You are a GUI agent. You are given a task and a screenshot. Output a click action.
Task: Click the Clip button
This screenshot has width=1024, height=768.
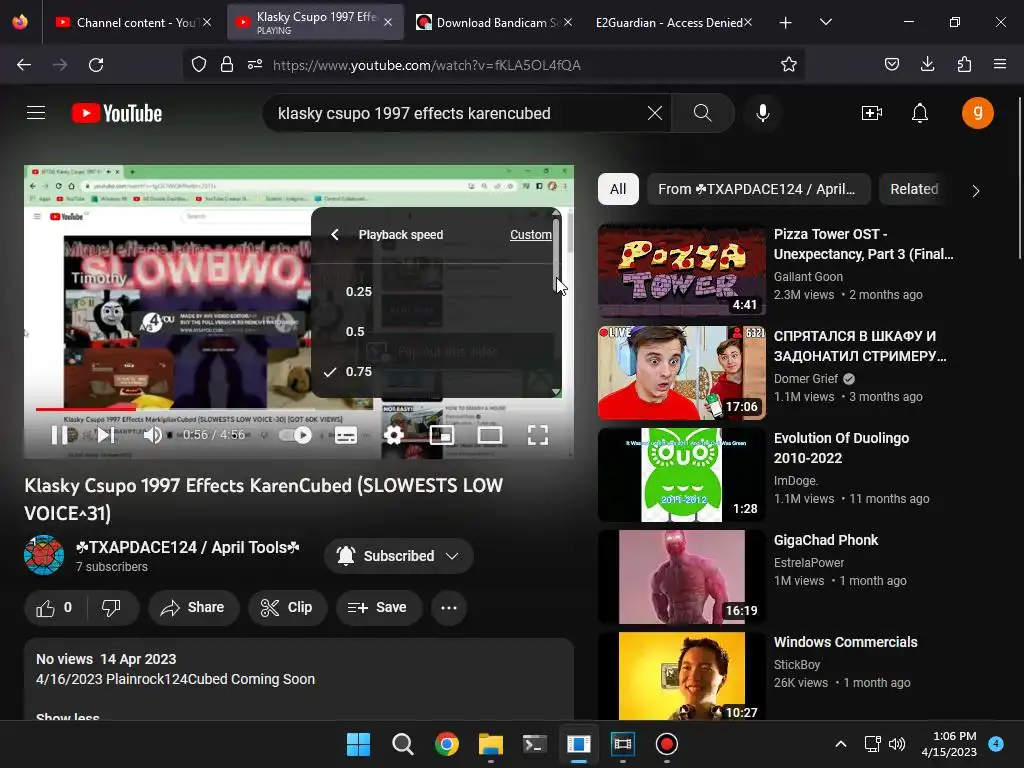coord(287,608)
